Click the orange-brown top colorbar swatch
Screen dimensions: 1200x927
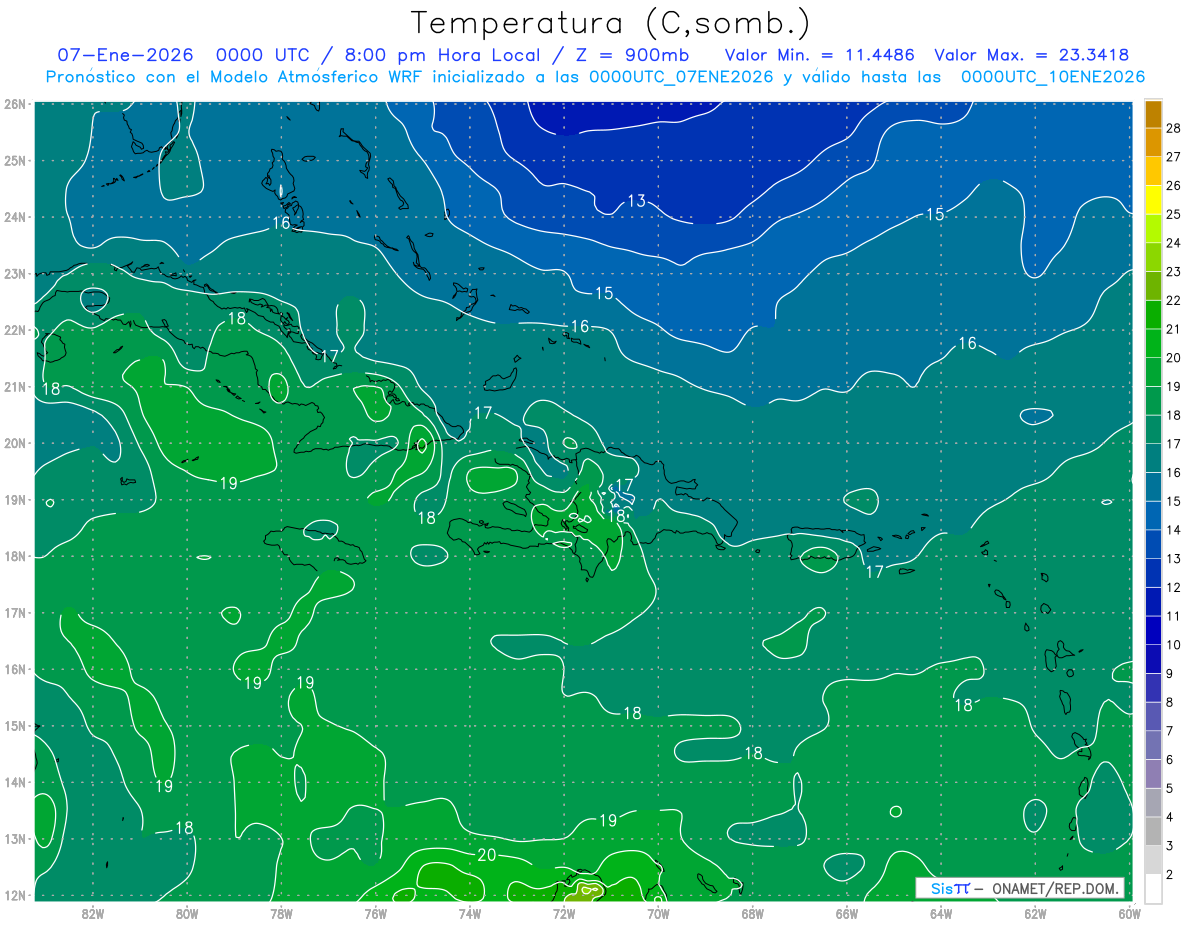coord(1153,115)
